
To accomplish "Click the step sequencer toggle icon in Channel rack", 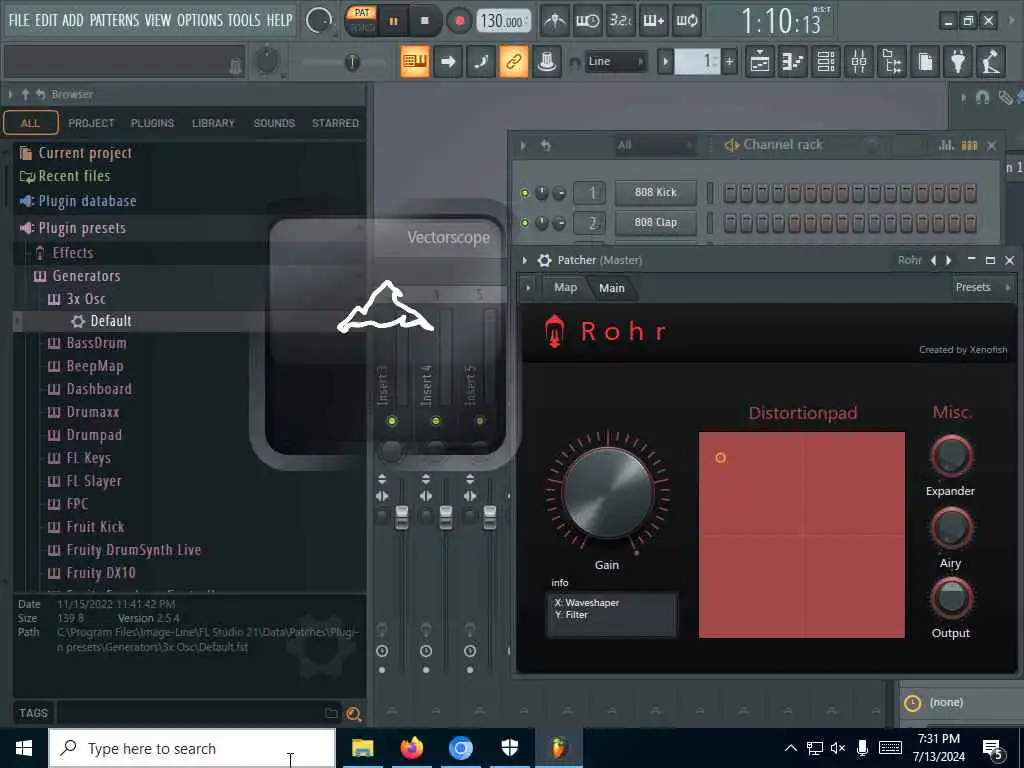I will coord(970,145).
